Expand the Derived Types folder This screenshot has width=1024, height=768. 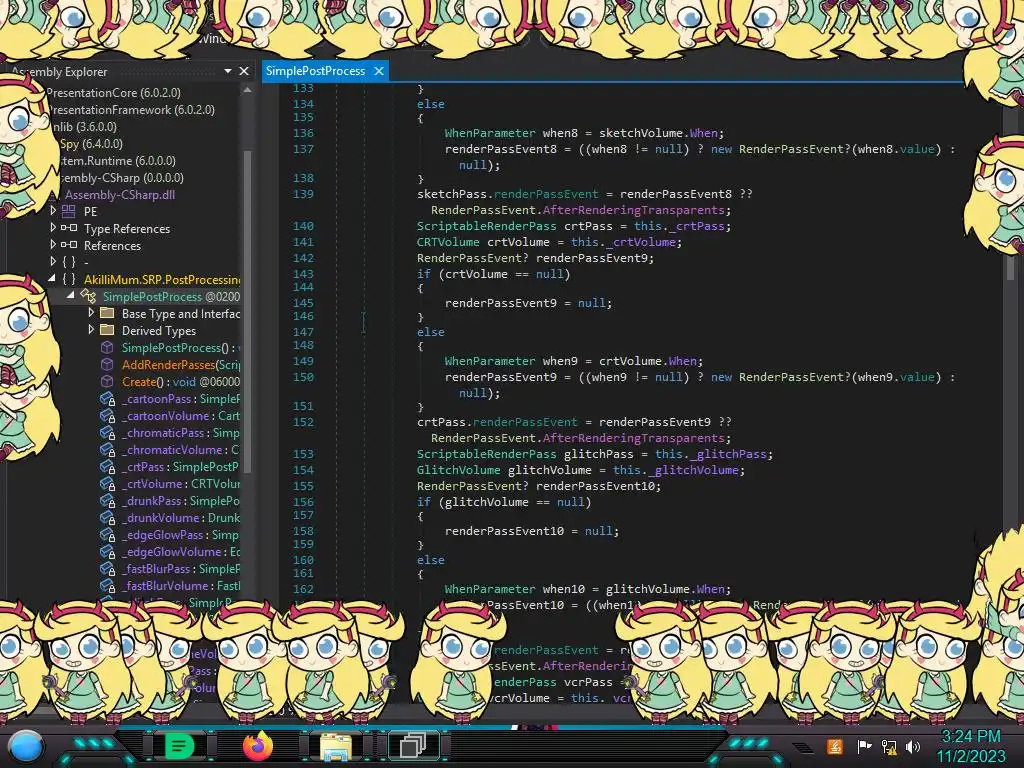coord(91,329)
